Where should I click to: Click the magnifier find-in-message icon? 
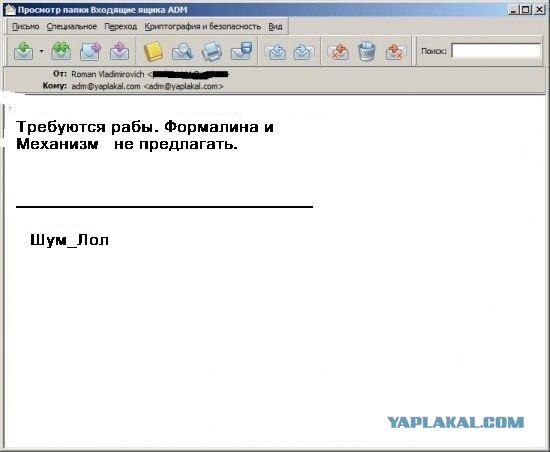pos(182,51)
